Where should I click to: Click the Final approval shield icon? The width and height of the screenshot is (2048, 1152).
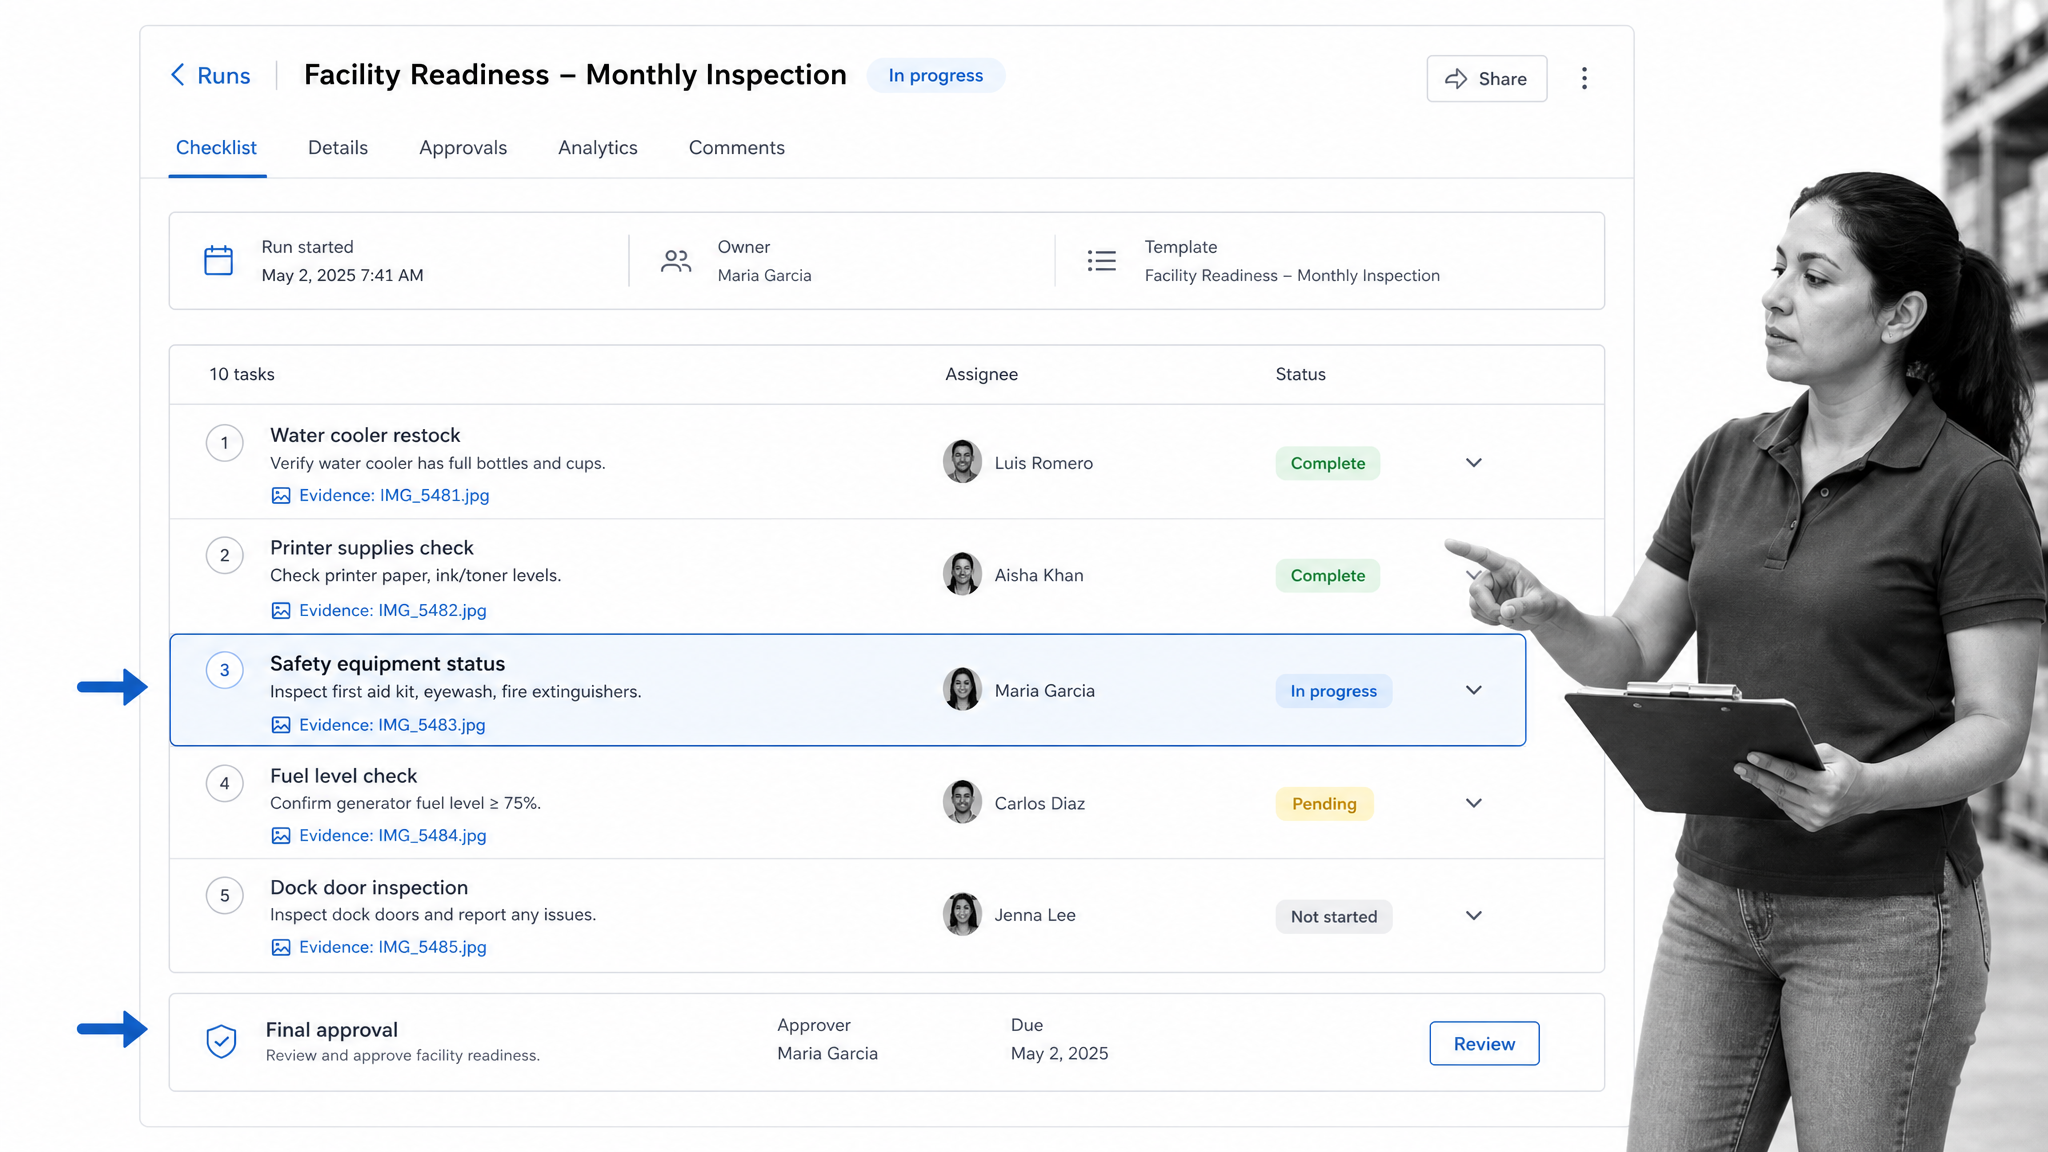pyautogui.click(x=221, y=1042)
